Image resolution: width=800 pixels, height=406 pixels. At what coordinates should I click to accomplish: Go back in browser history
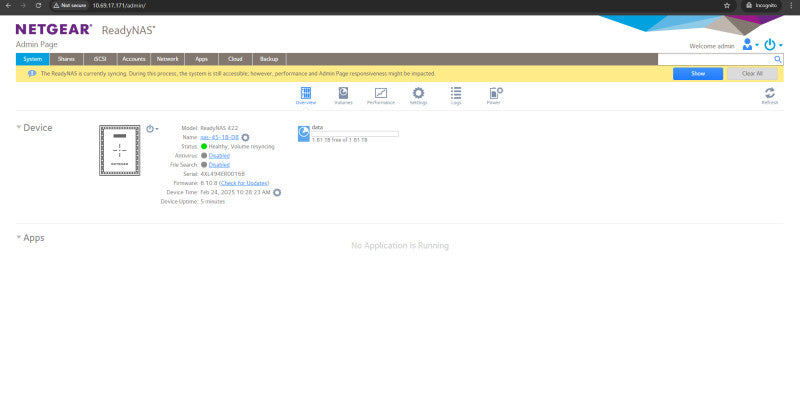[x=8, y=5]
